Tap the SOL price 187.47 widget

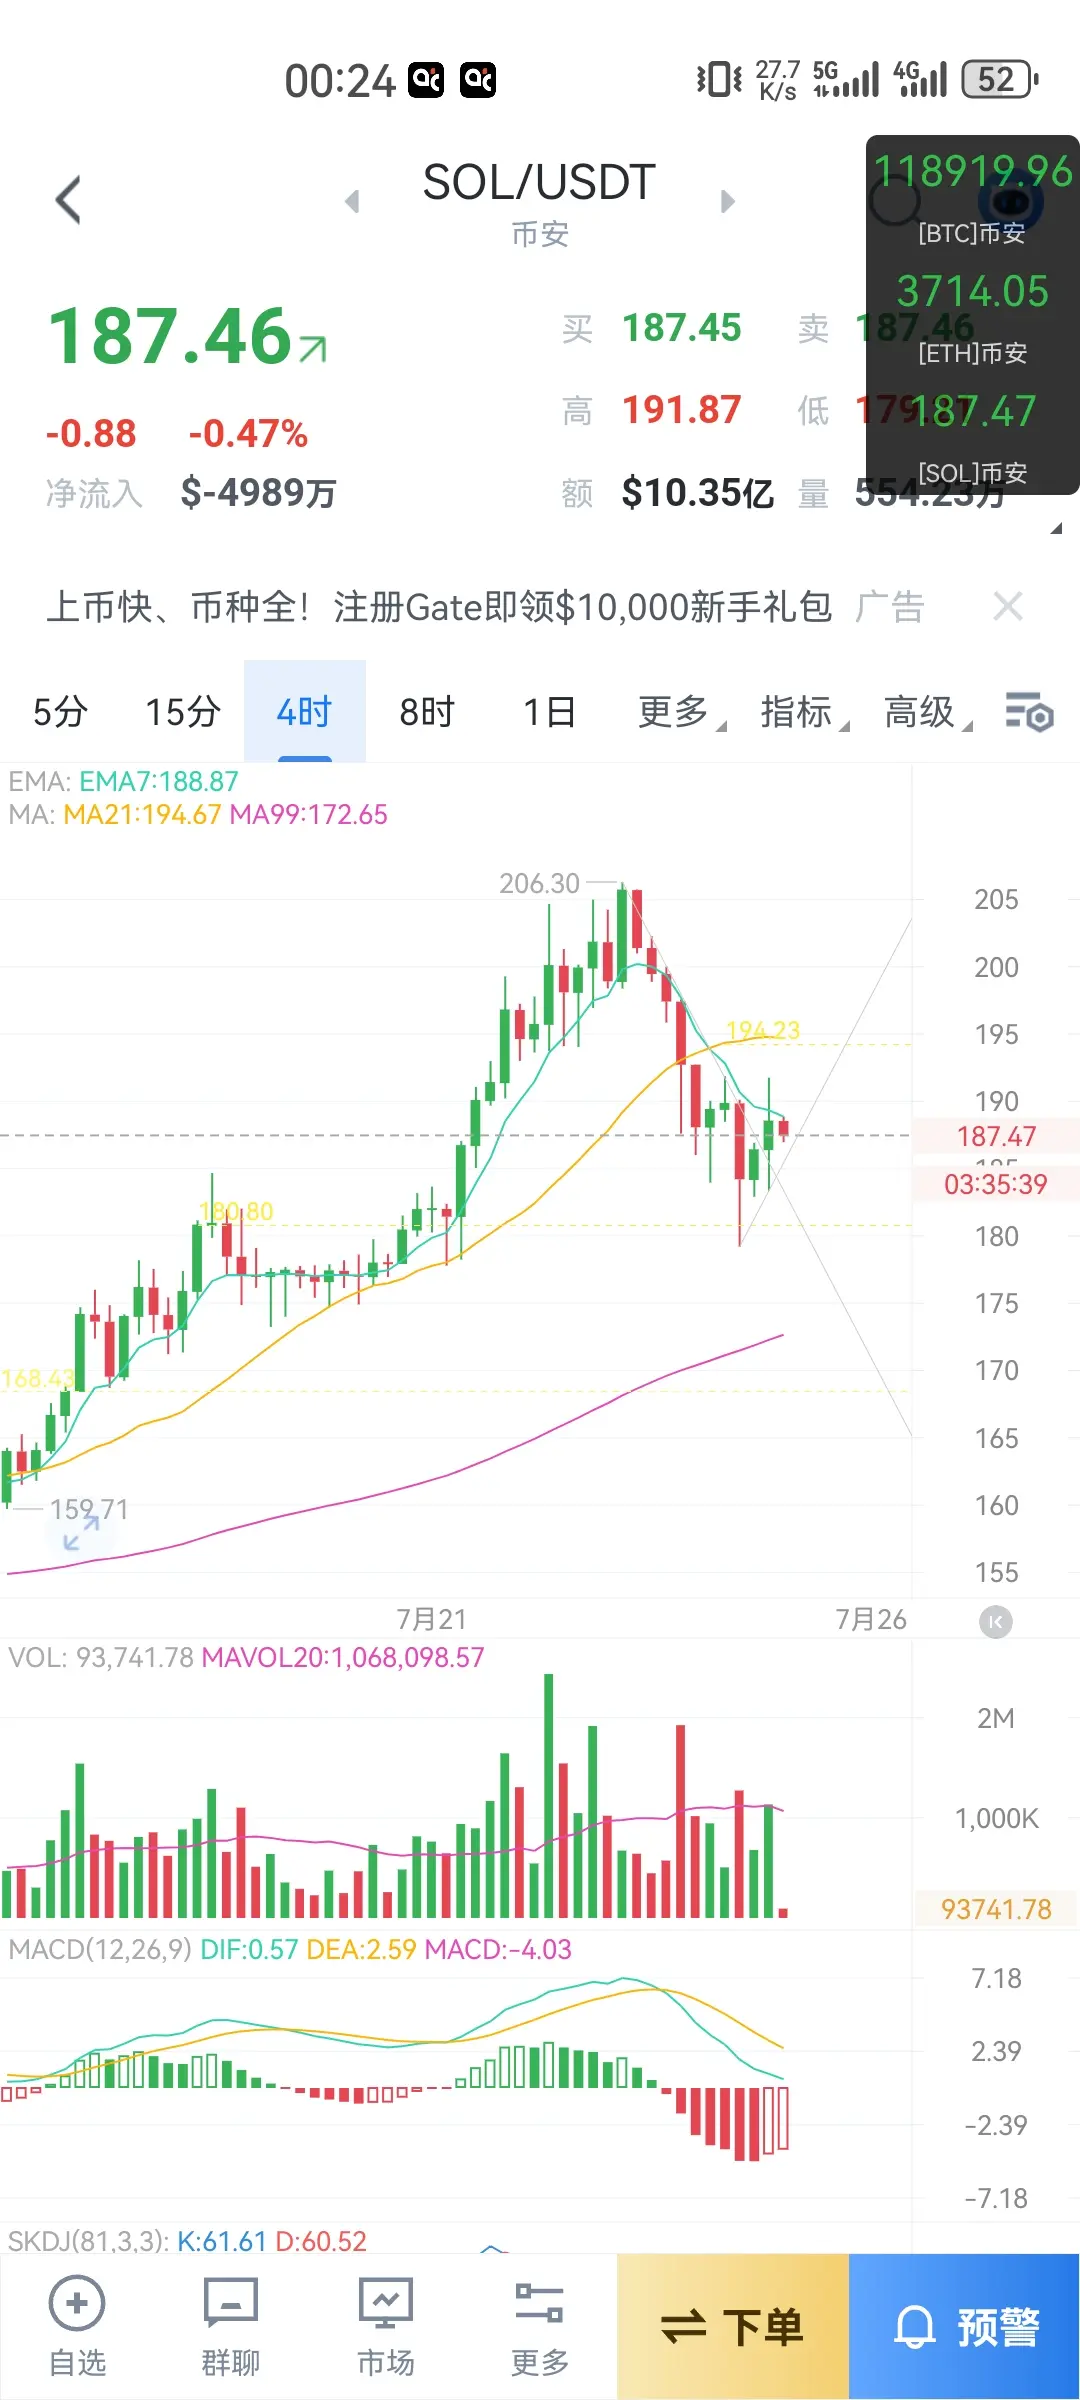(x=973, y=411)
